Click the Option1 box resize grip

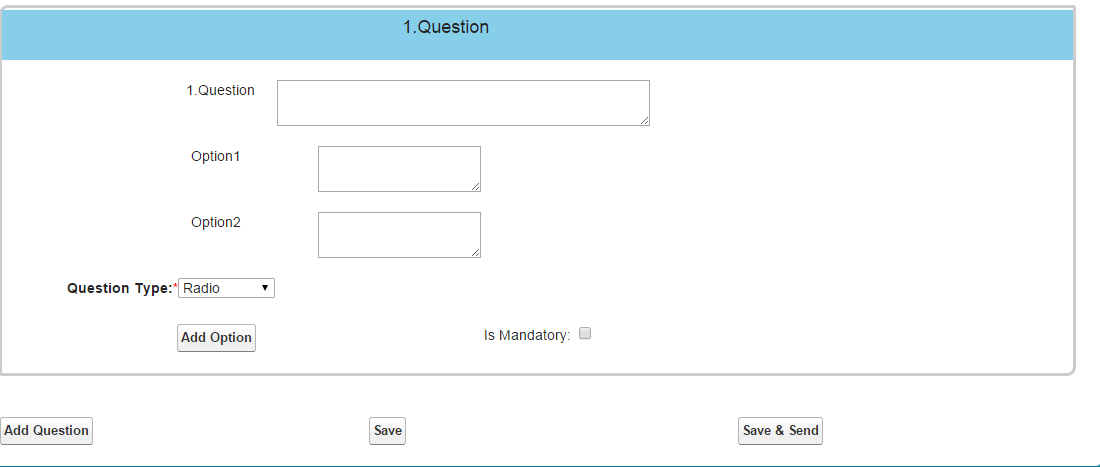coord(475,186)
